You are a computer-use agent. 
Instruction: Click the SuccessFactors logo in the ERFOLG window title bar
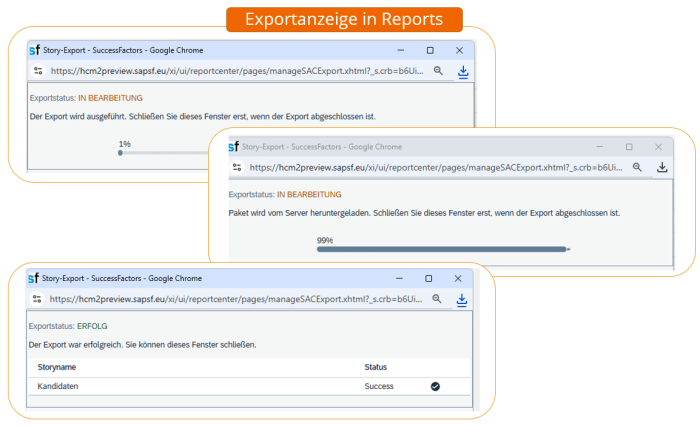click(33, 278)
